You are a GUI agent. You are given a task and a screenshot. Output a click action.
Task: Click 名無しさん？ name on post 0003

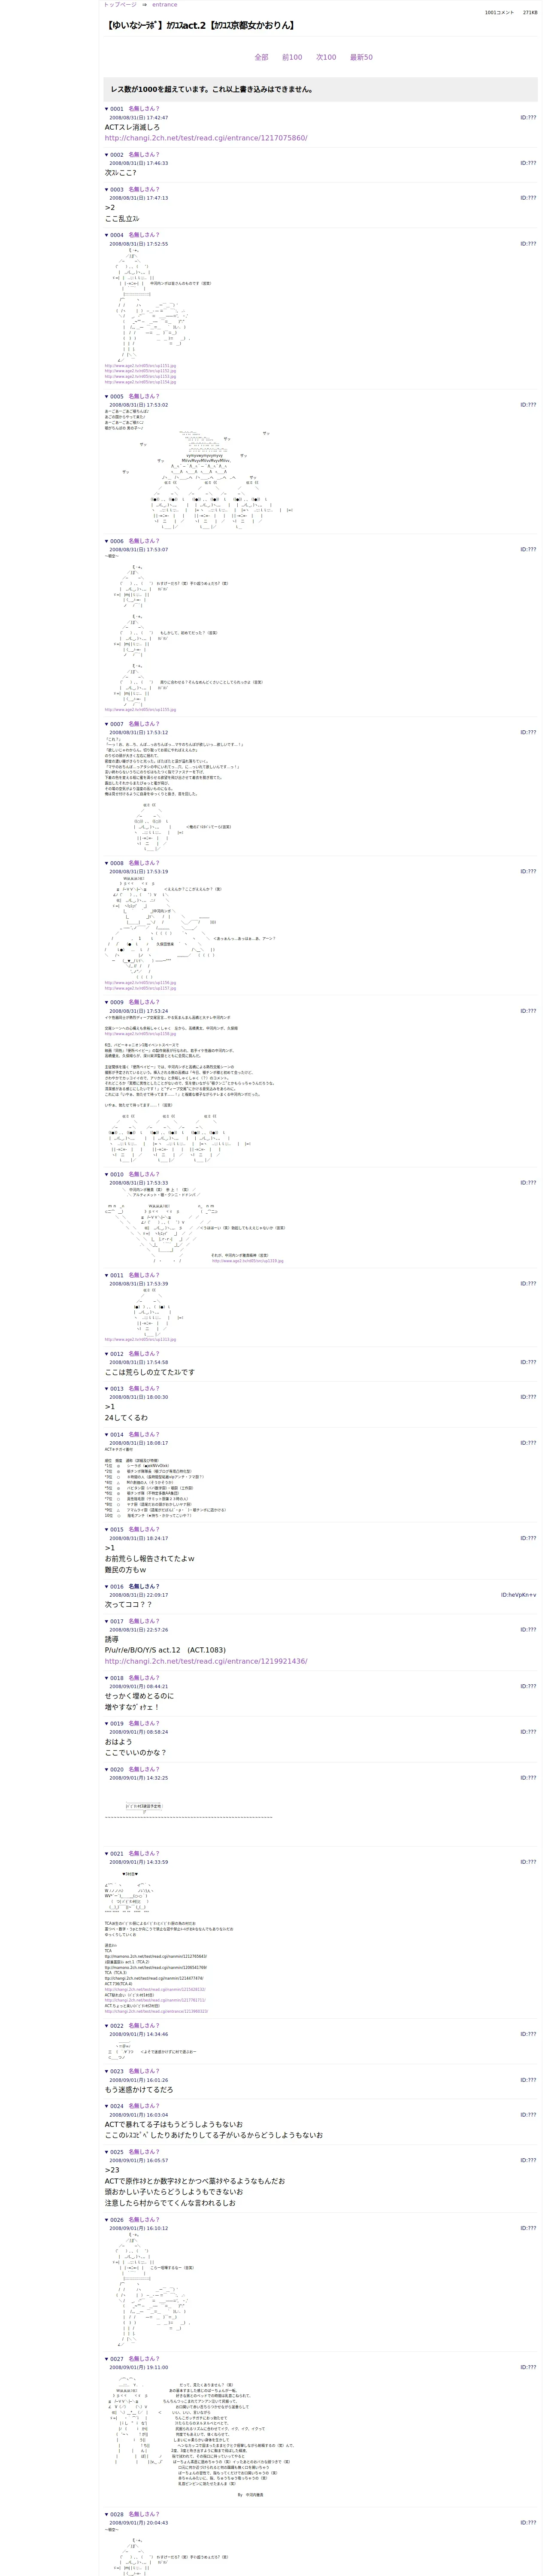pyautogui.click(x=144, y=189)
